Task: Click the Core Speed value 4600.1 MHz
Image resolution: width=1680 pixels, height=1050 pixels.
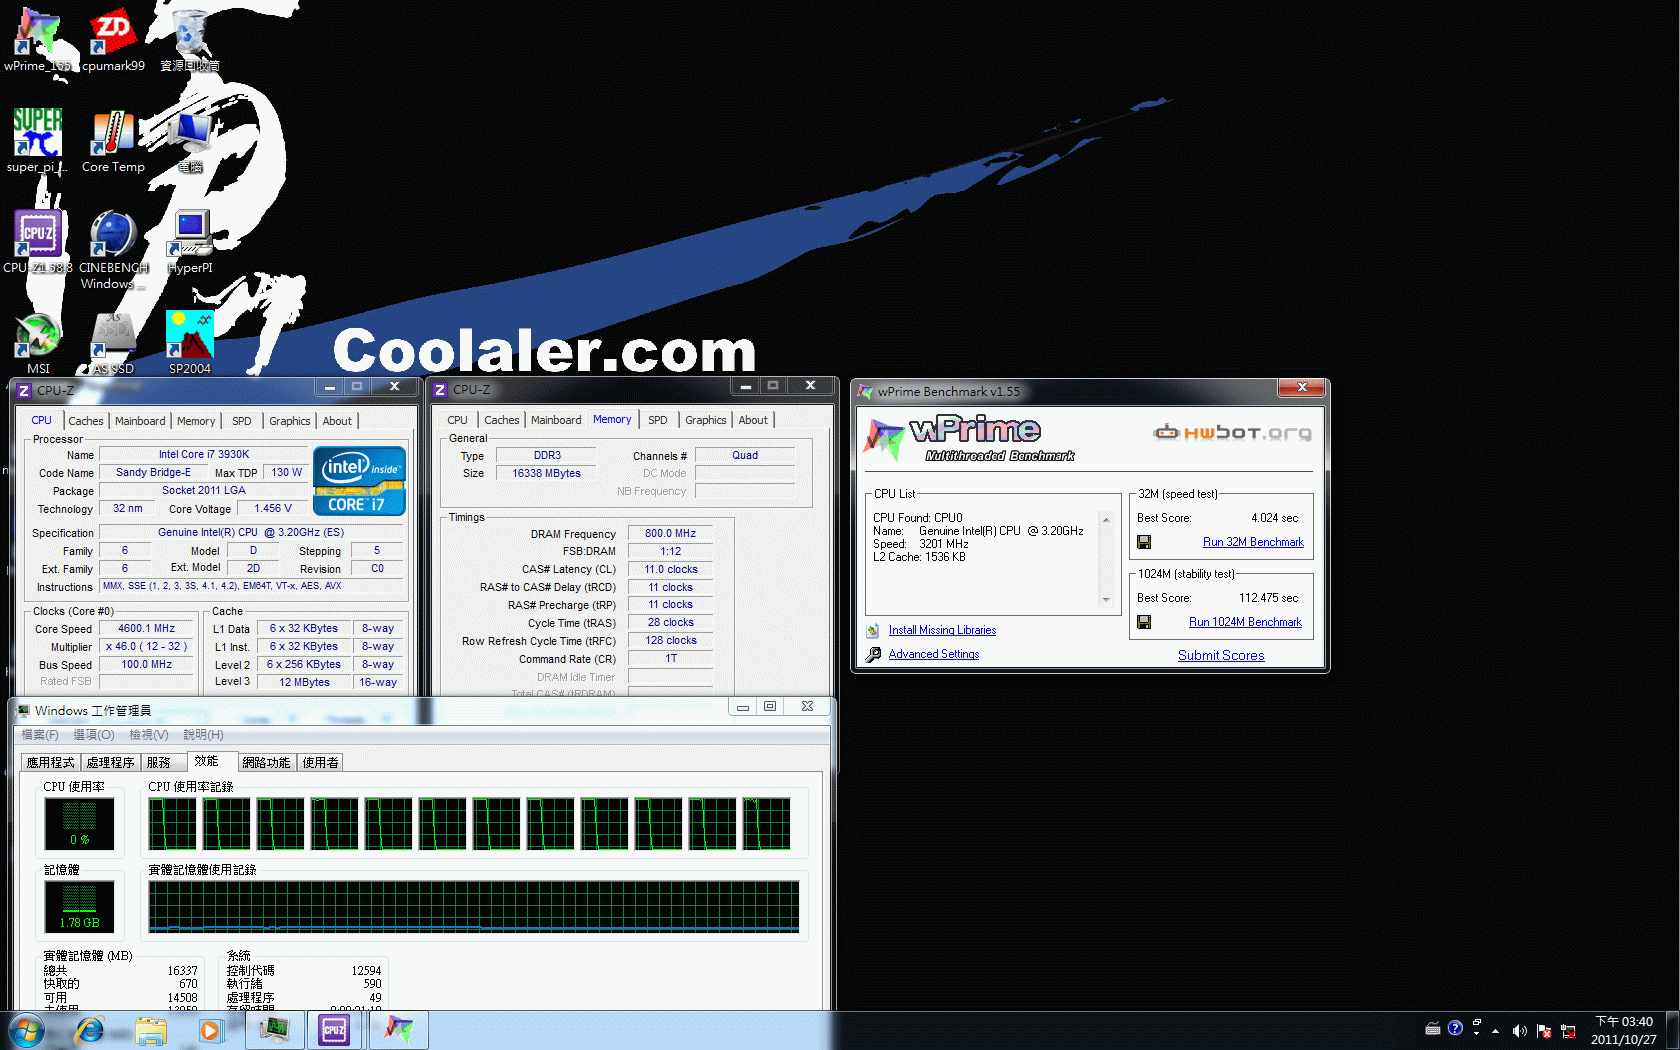Action: point(146,629)
